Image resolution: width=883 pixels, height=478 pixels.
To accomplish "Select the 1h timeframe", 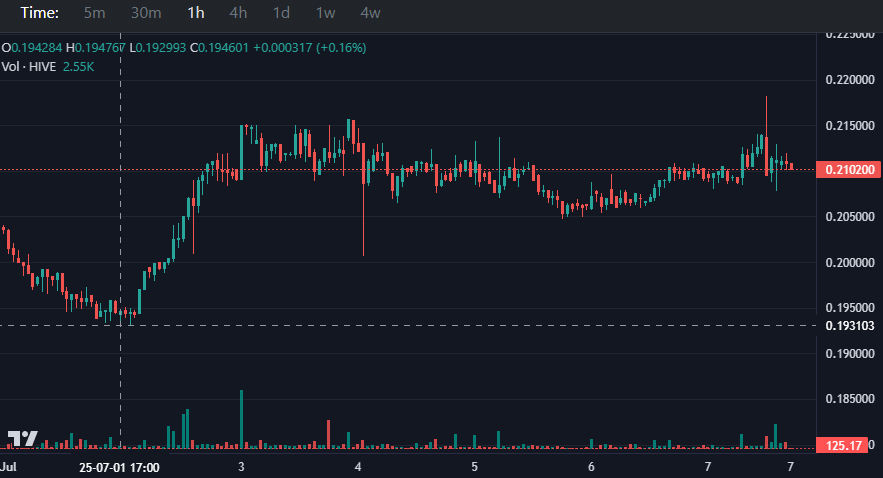I will click(x=195, y=13).
